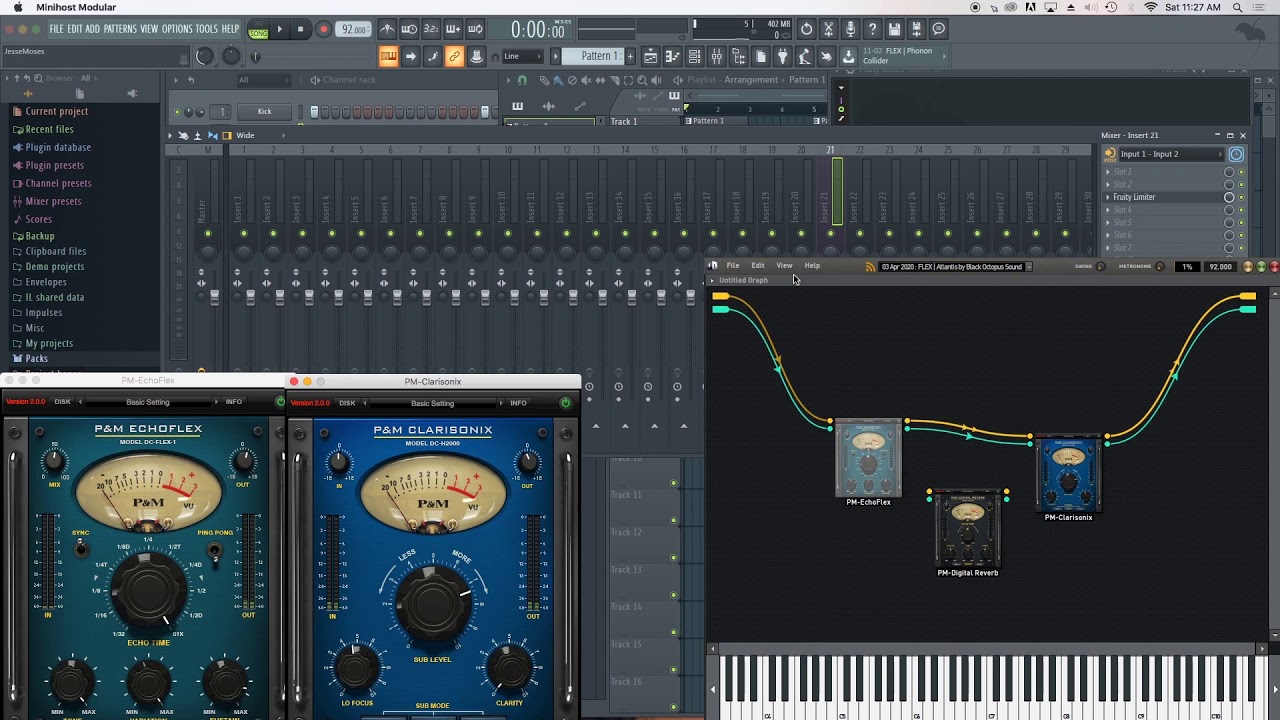Open the channel rack view icon
The height and width of the screenshot is (720, 1280).
click(x=695, y=56)
